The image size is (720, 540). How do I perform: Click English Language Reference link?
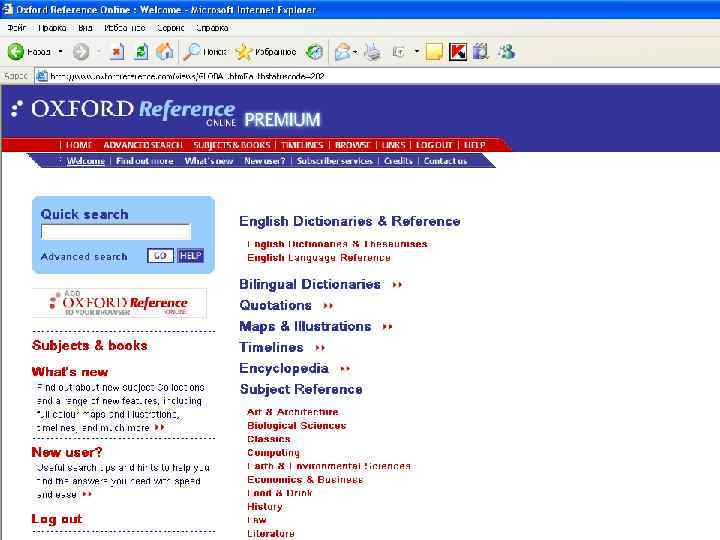click(x=319, y=258)
